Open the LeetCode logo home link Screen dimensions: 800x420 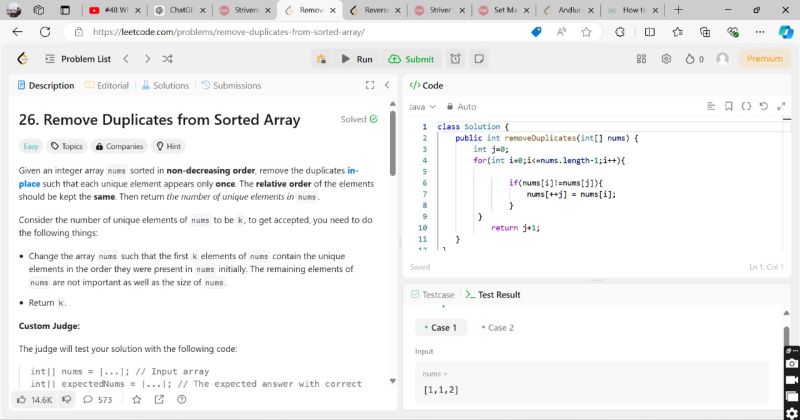pyautogui.click(x=22, y=59)
